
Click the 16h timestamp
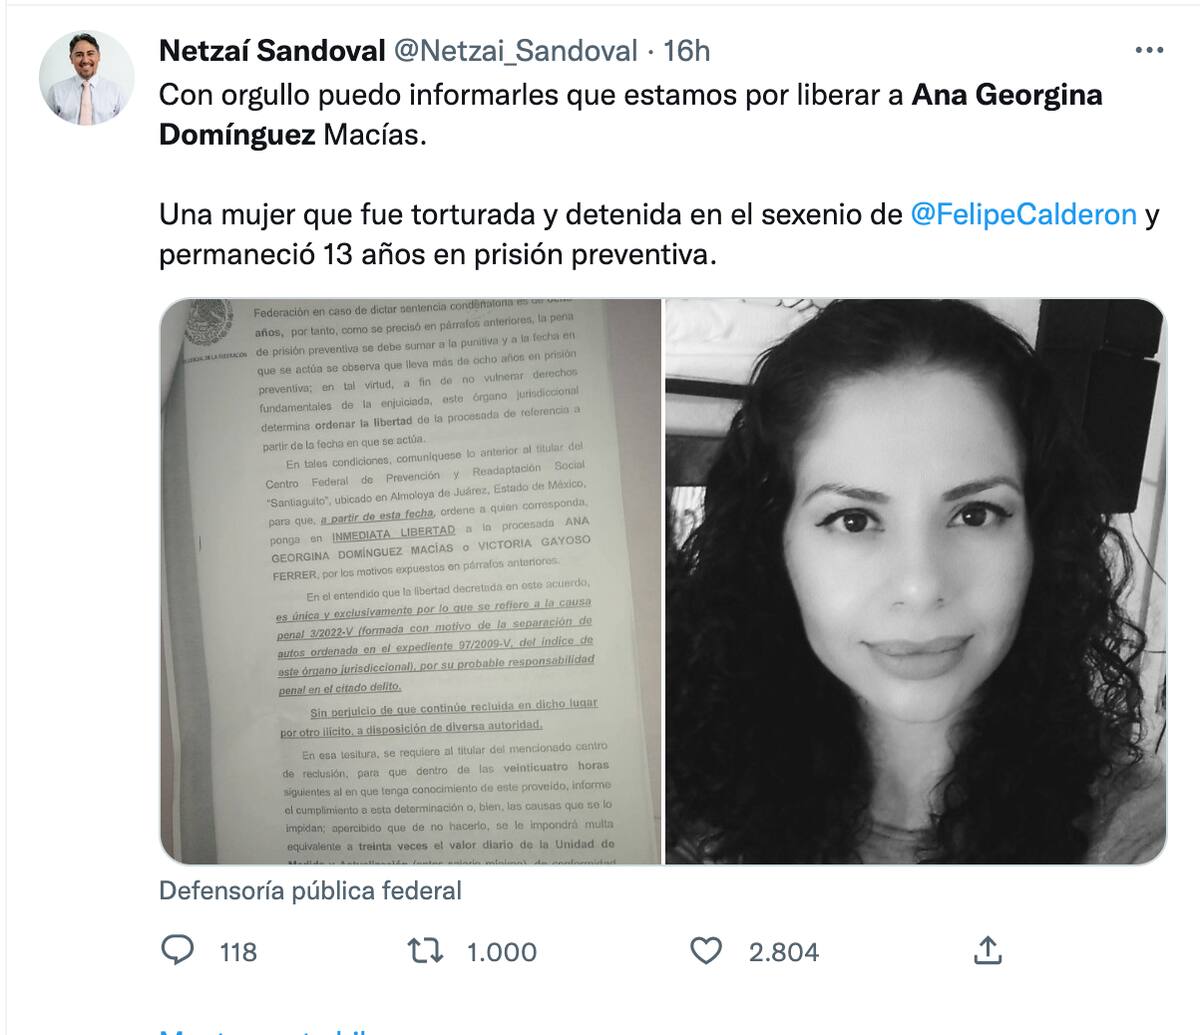click(x=687, y=50)
